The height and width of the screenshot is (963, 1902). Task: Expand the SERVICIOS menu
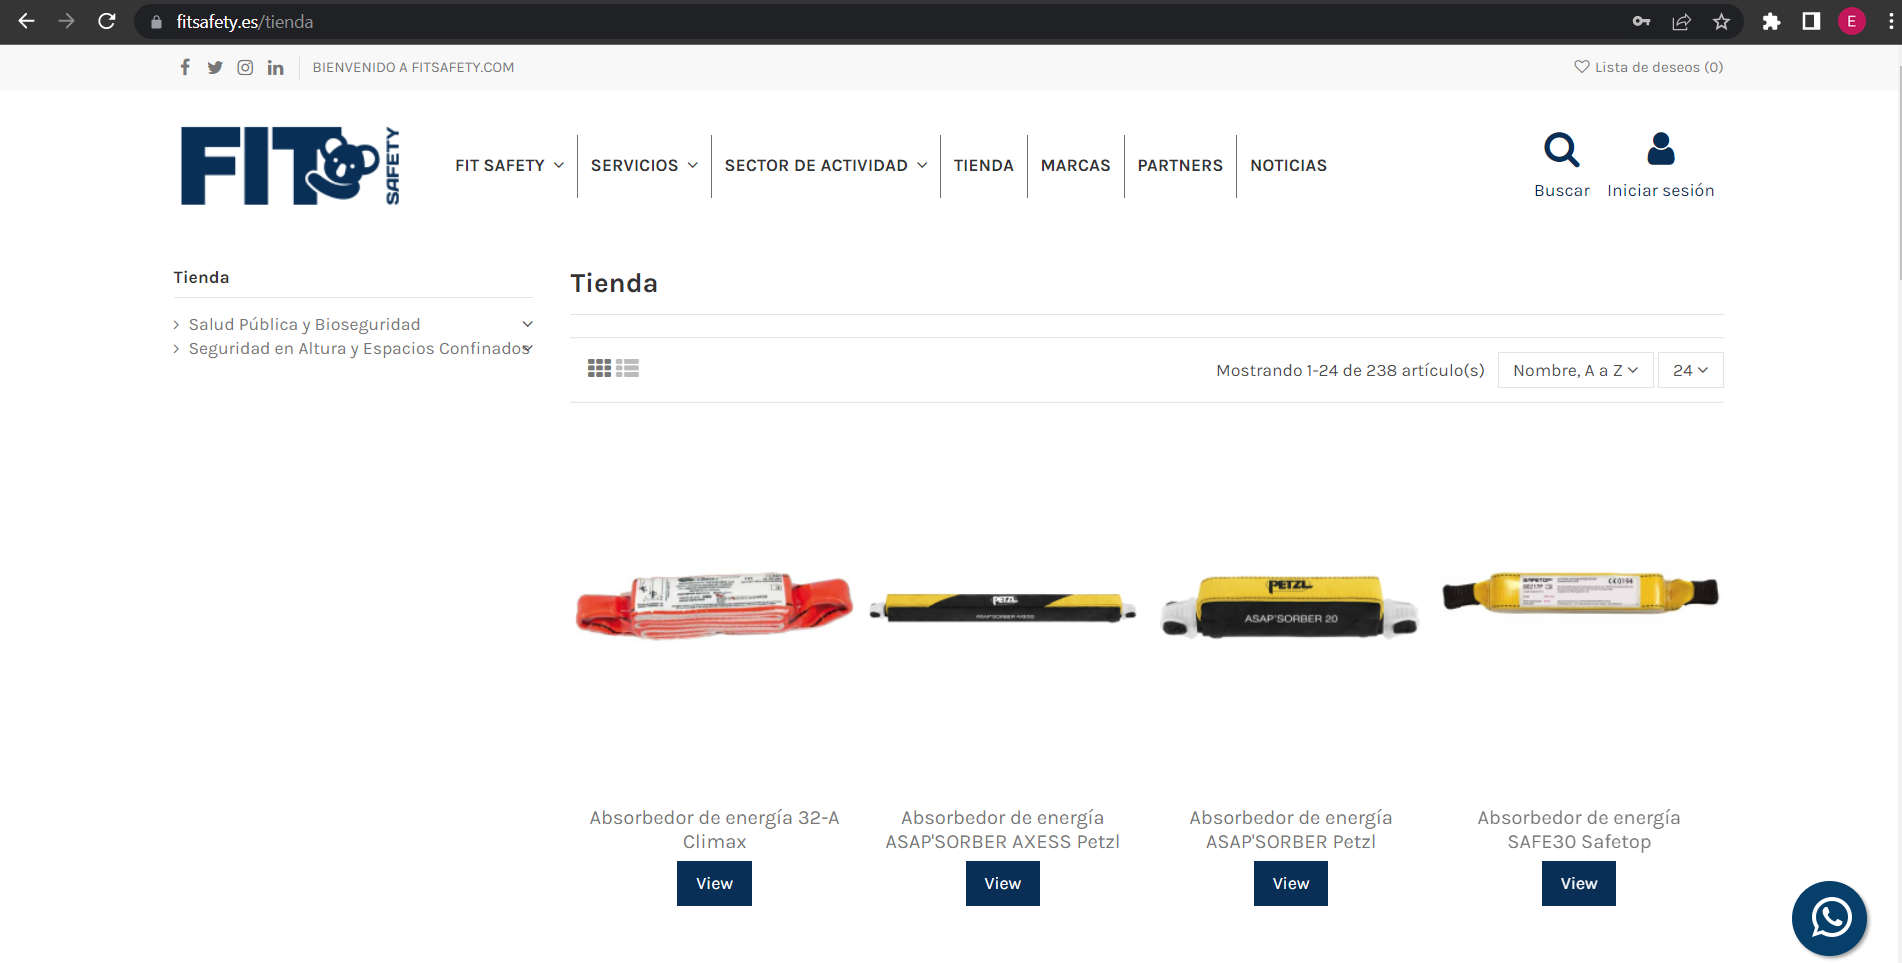(x=644, y=166)
